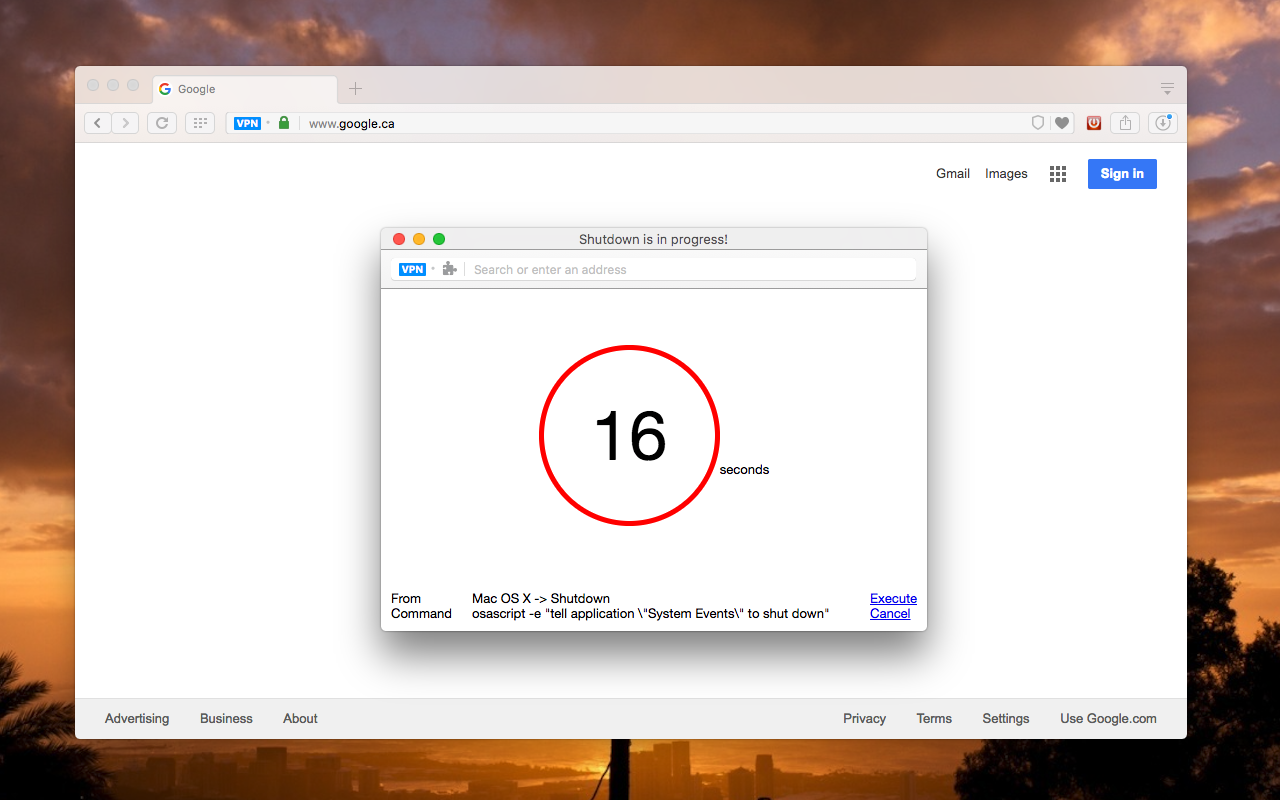Open a new tab with plus button

click(355, 89)
